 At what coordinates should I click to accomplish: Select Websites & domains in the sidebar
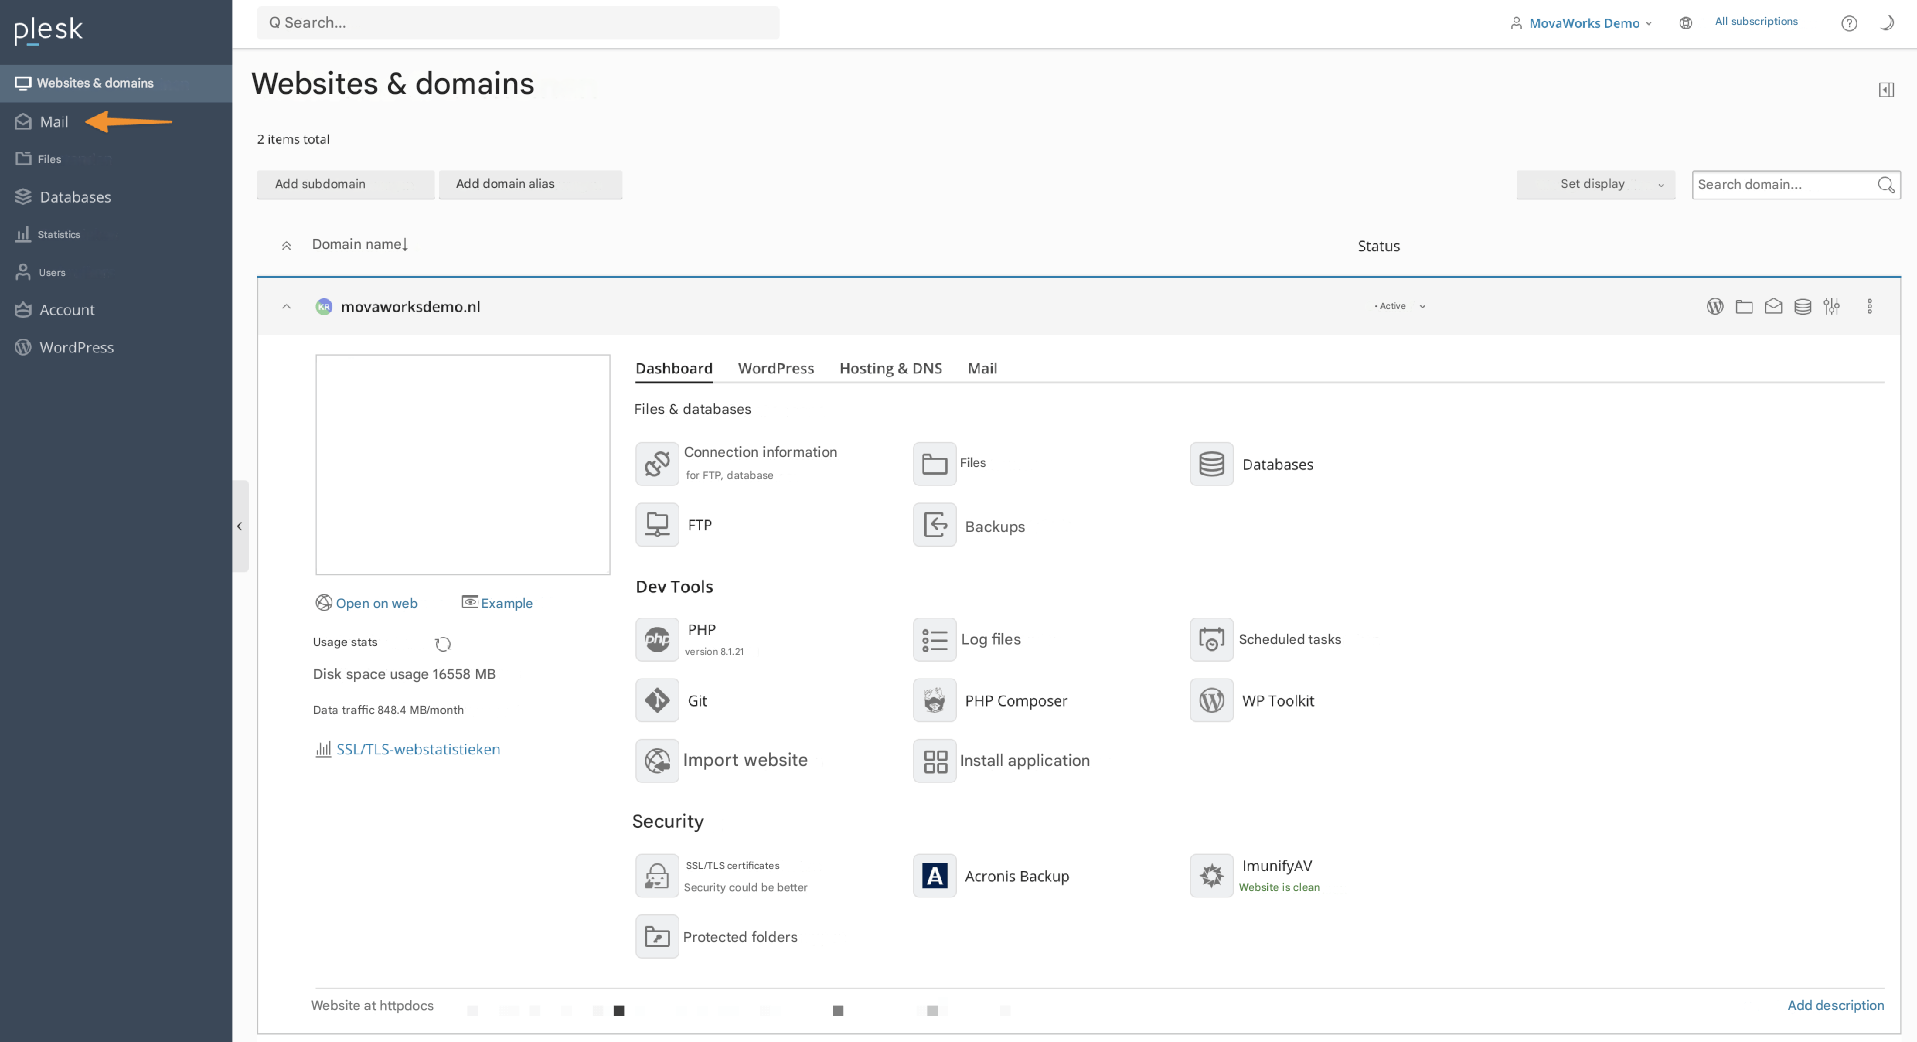pos(116,83)
